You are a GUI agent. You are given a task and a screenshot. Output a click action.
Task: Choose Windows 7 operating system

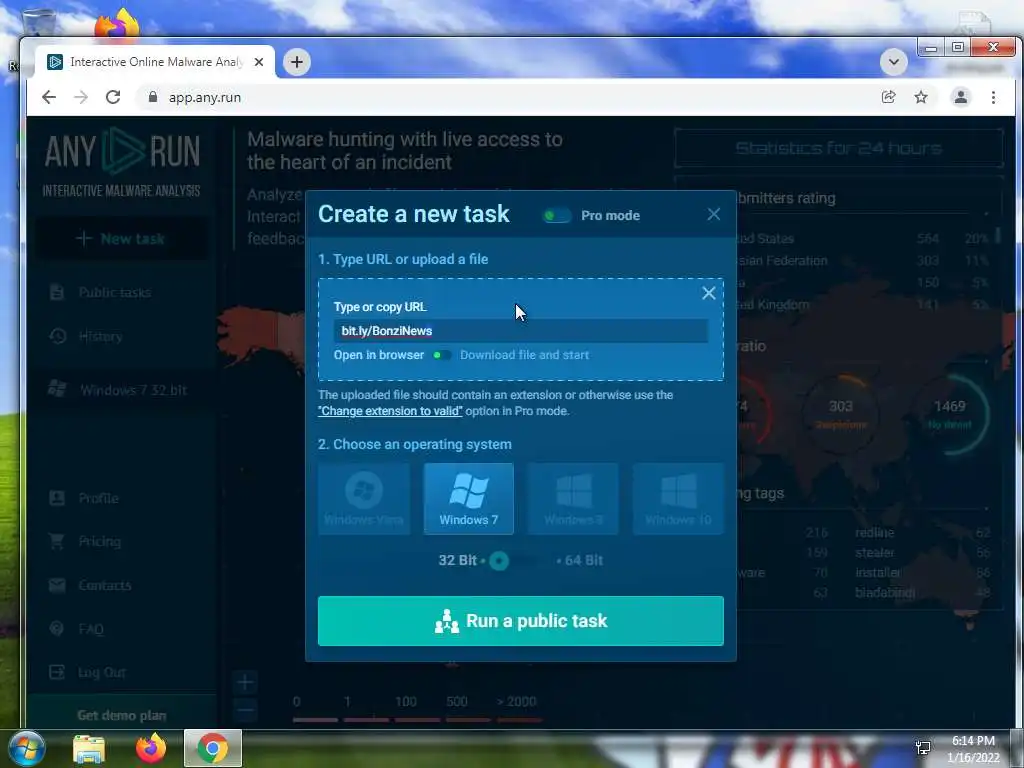click(468, 499)
